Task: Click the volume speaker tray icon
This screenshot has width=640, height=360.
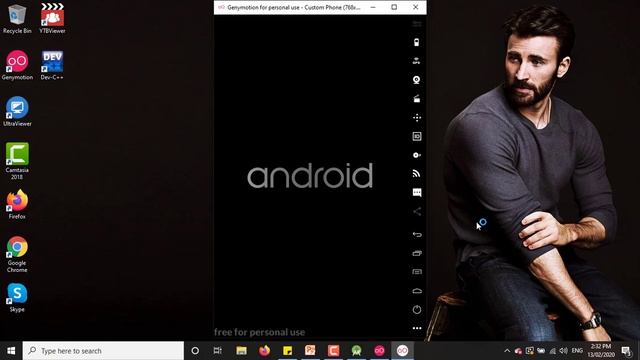Action: 564,351
